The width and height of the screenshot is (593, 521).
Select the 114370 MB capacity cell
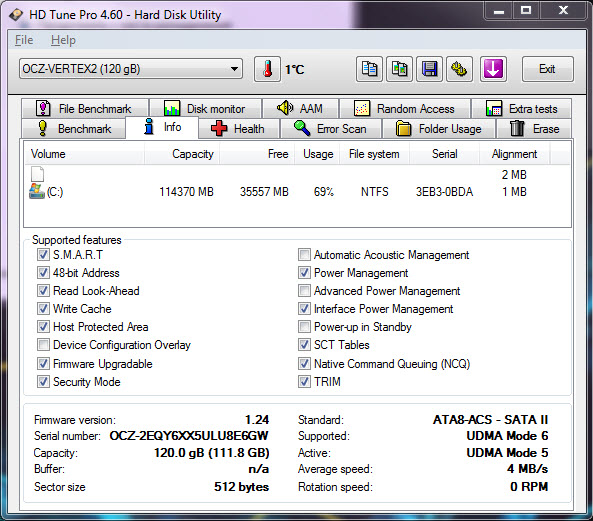coord(186,192)
